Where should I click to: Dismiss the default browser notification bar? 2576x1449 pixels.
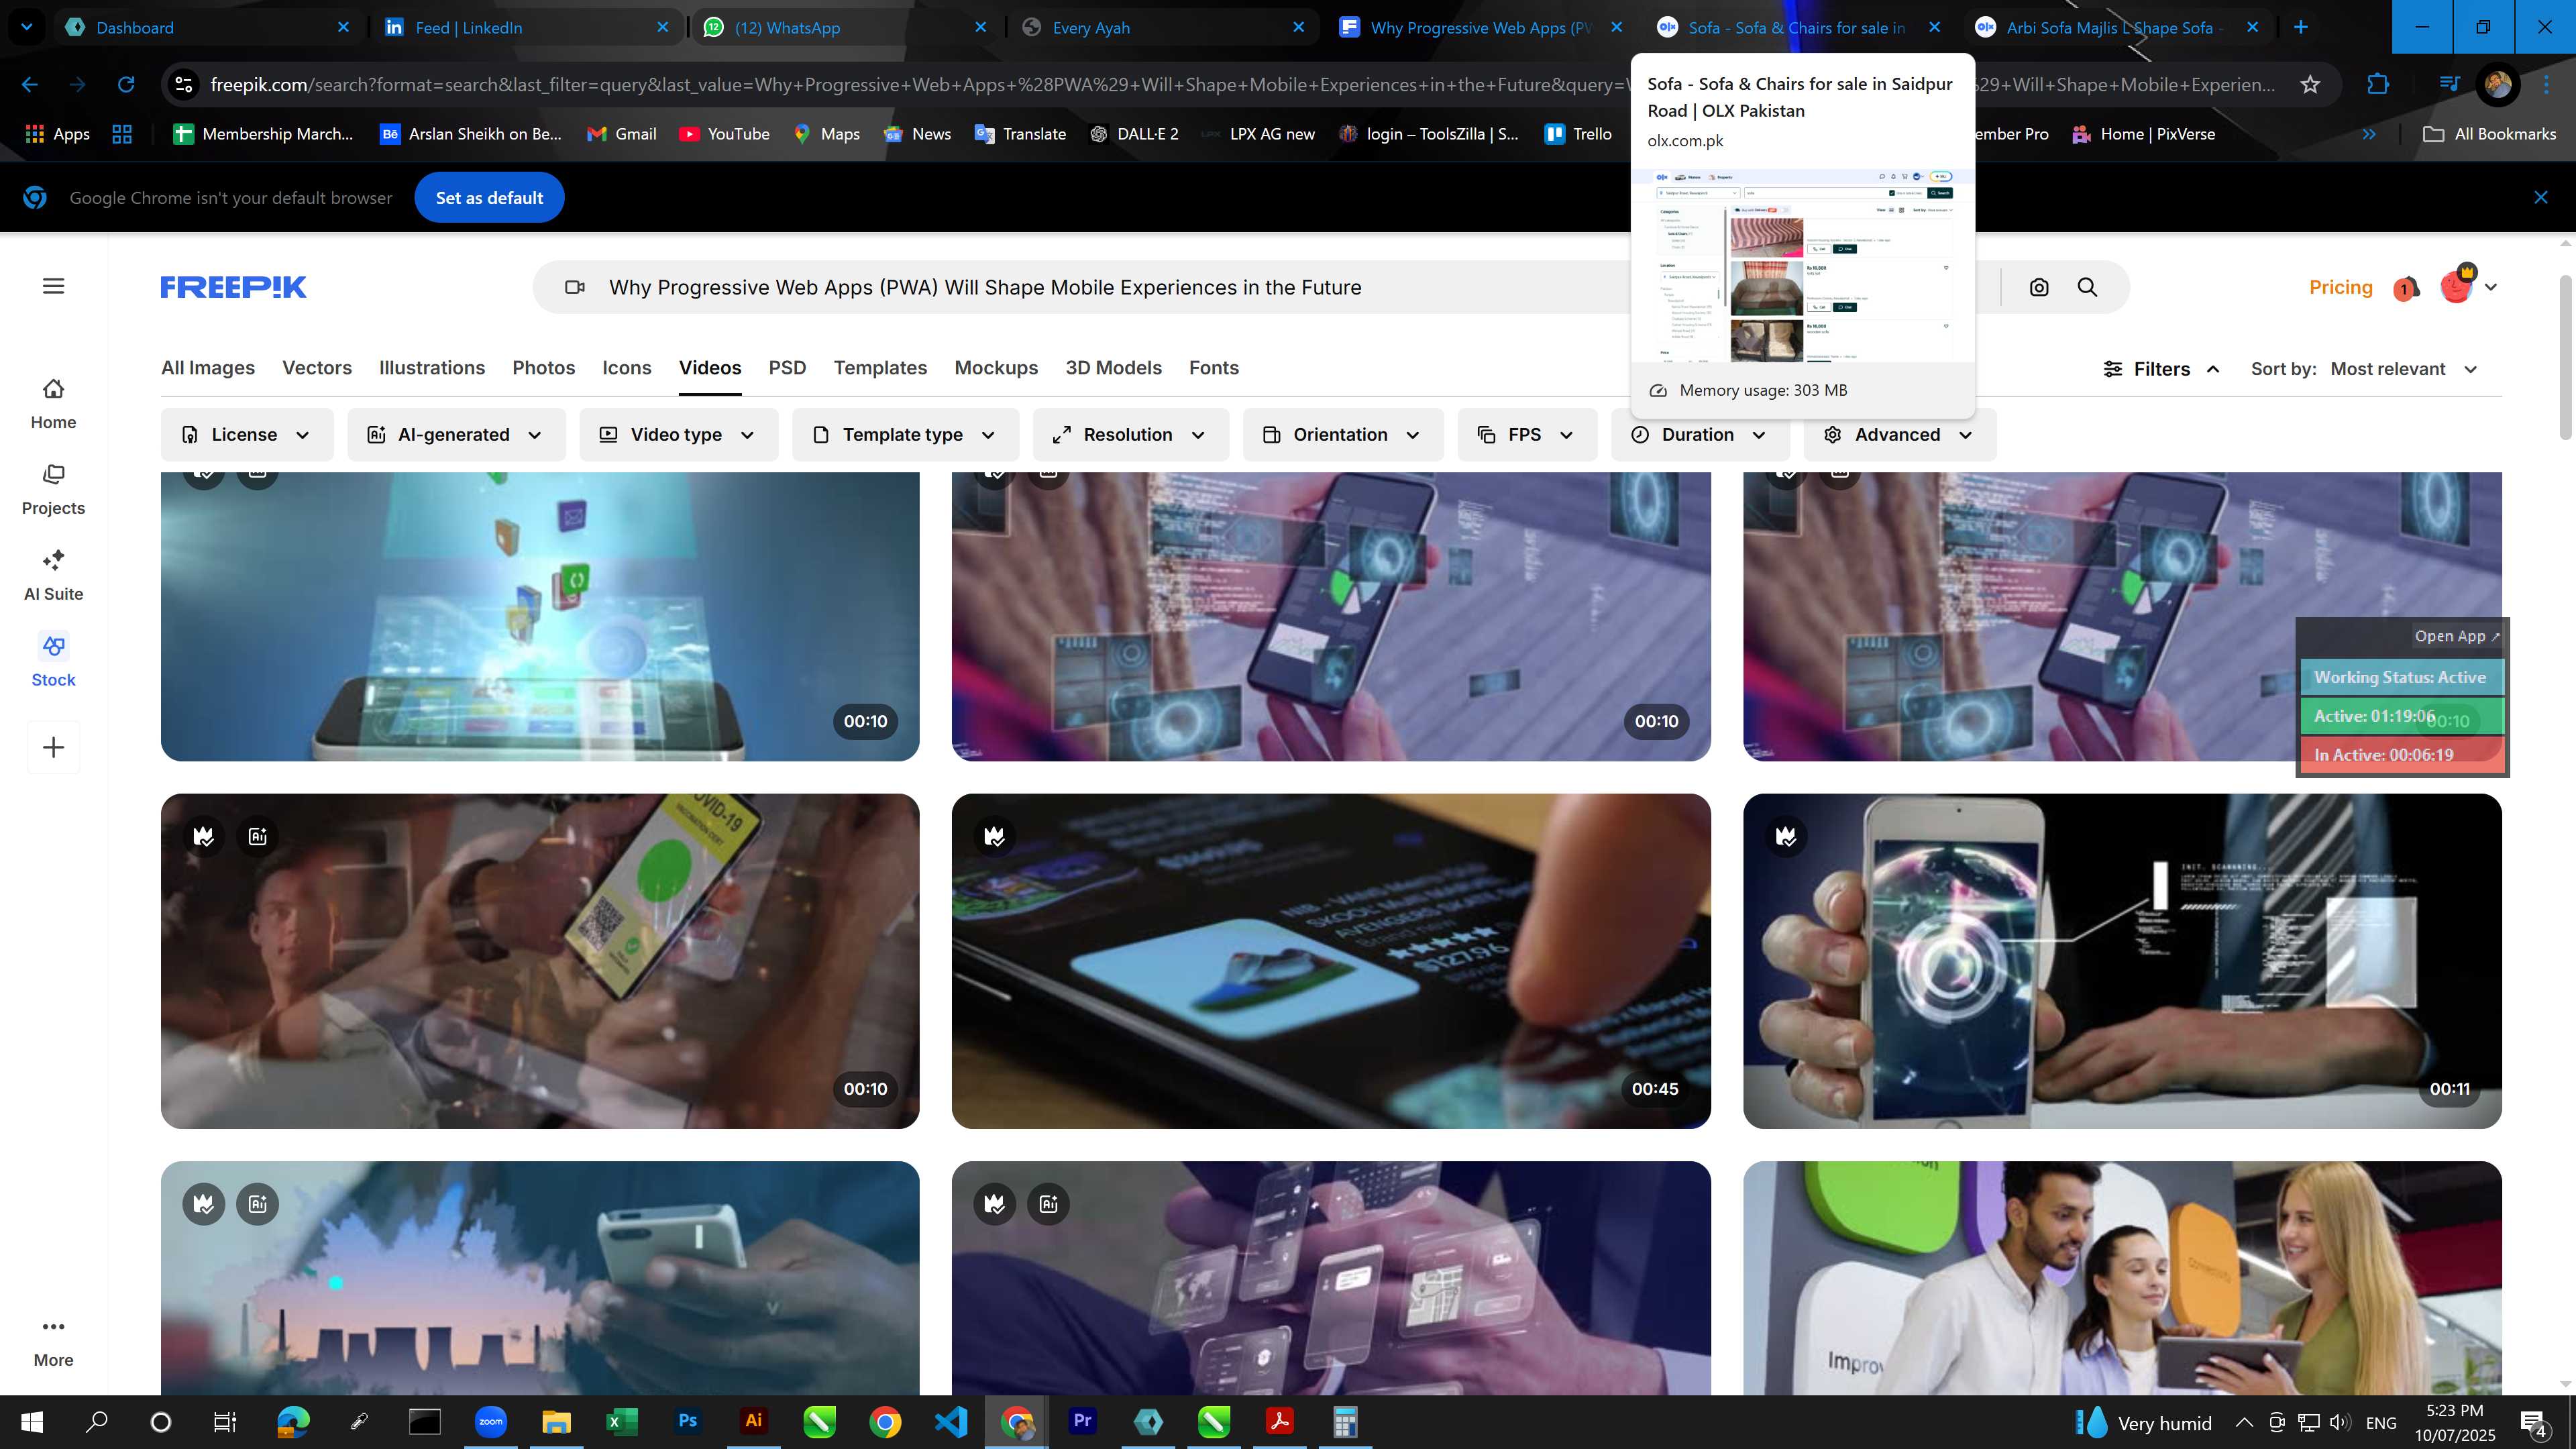pos(2540,198)
